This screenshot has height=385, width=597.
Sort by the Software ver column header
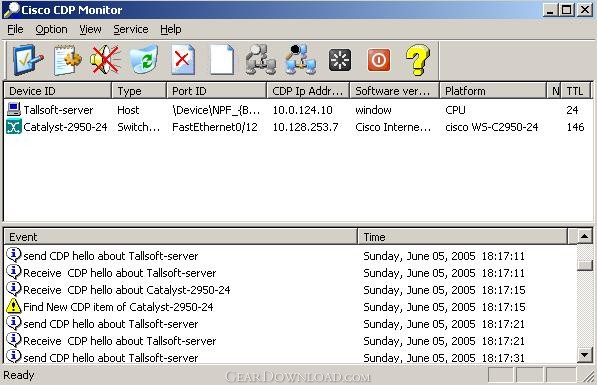pos(394,91)
